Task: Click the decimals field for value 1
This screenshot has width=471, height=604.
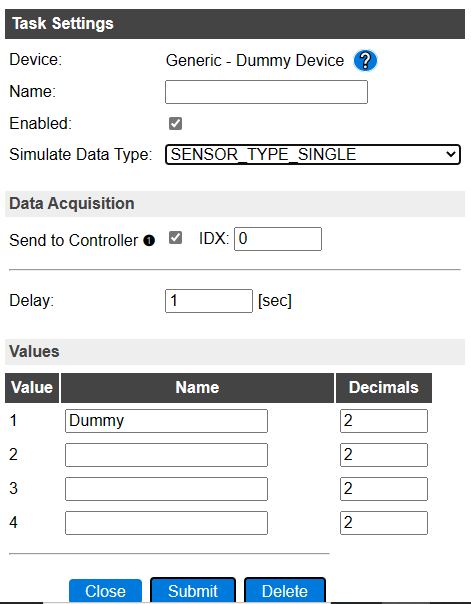Action: pyautogui.click(x=384, y=421)
